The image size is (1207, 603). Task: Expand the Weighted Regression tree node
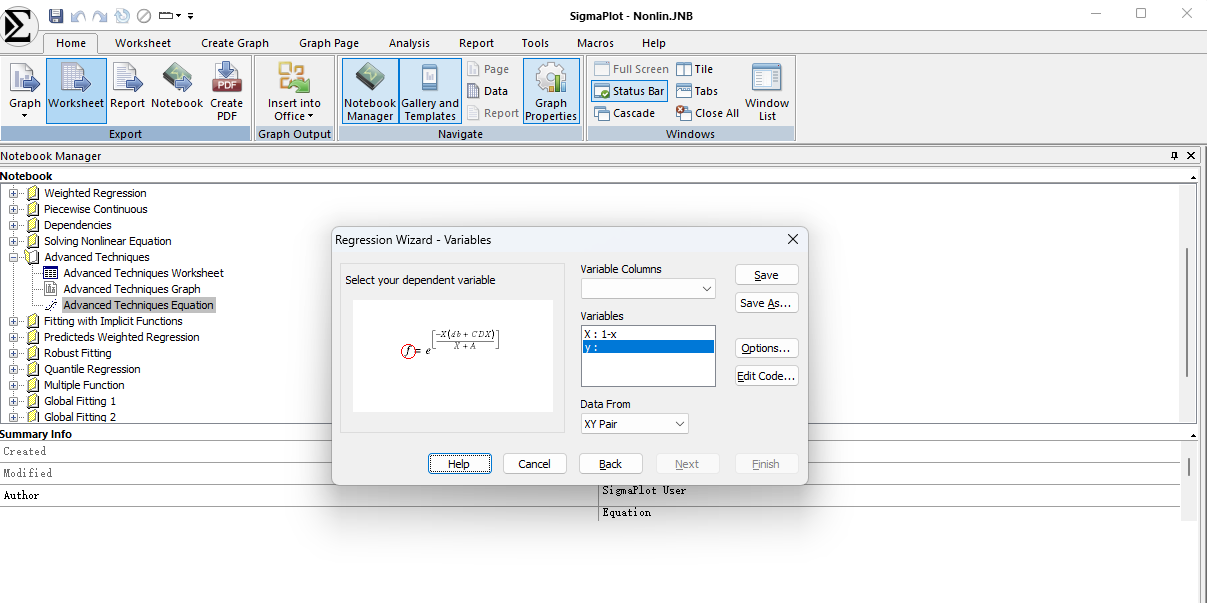point(14,193)
